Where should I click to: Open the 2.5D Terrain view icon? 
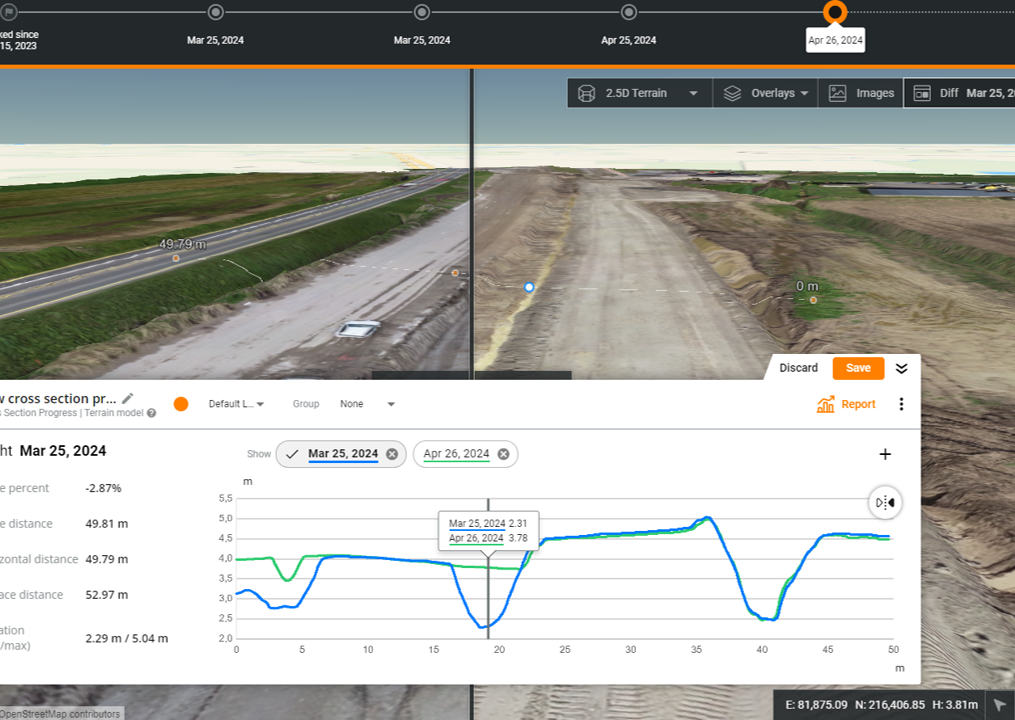pyautogui.click(x=586, y=92)
